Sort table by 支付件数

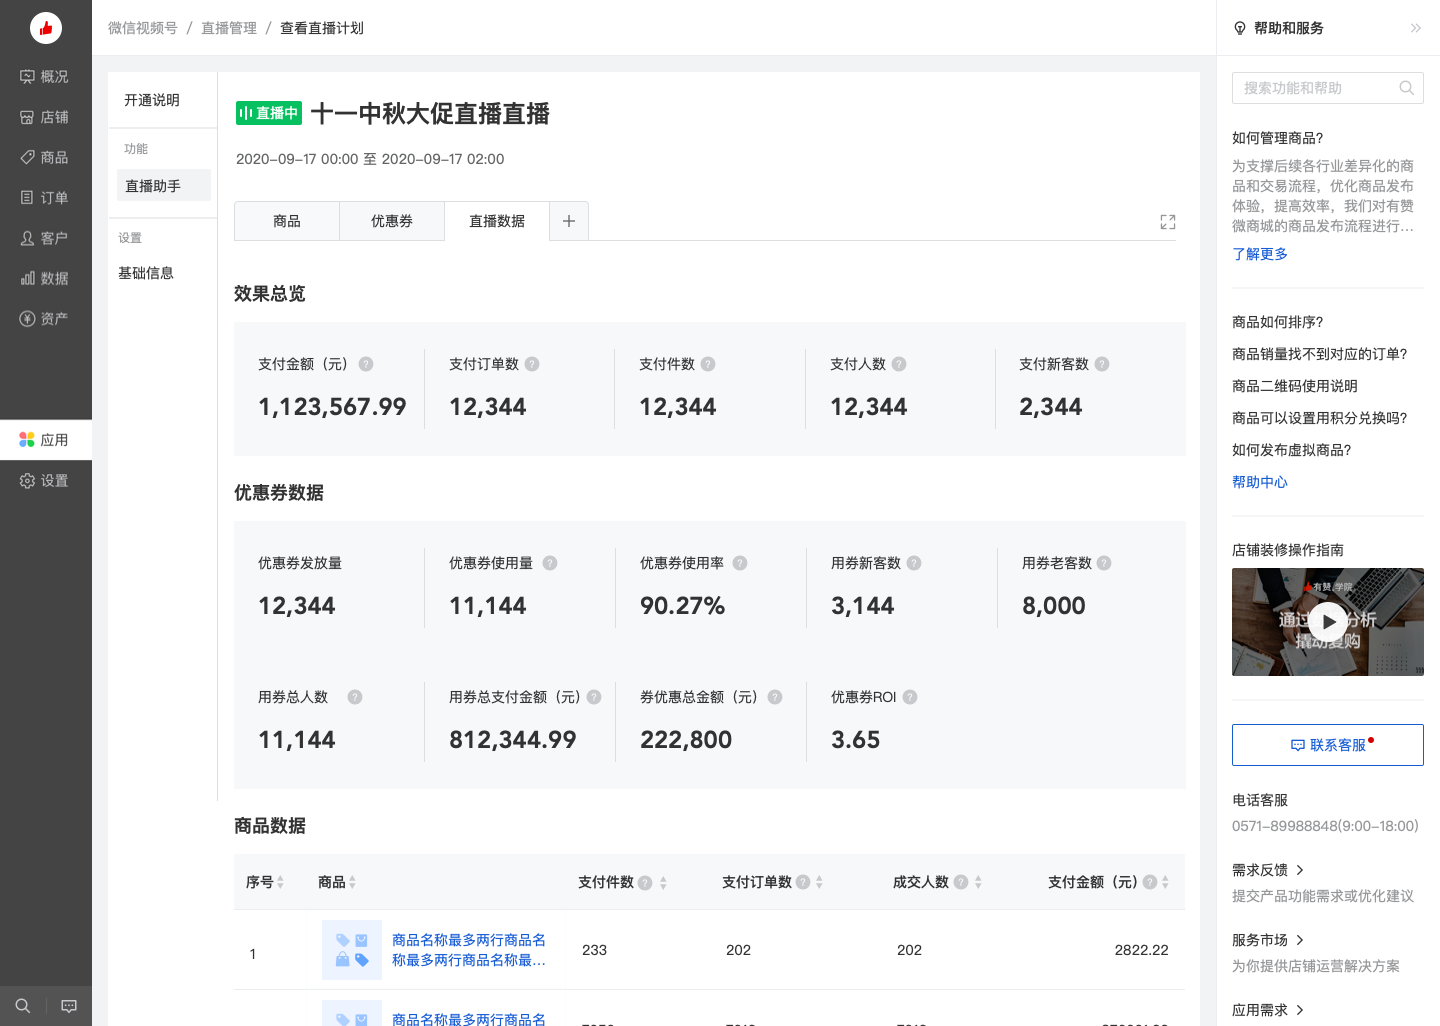pos(663,882)
